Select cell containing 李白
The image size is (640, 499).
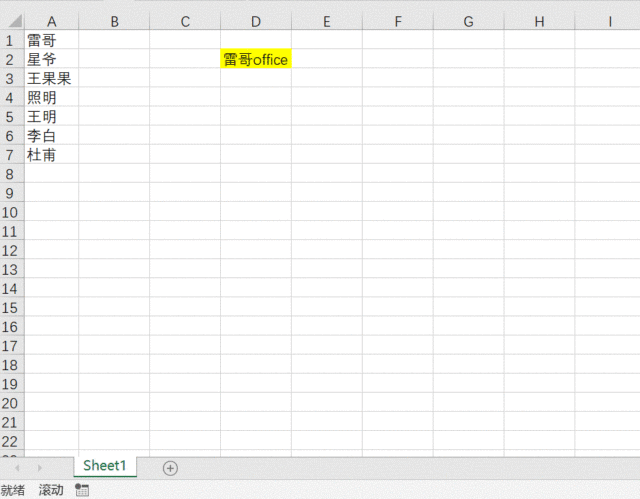point(51,135)
